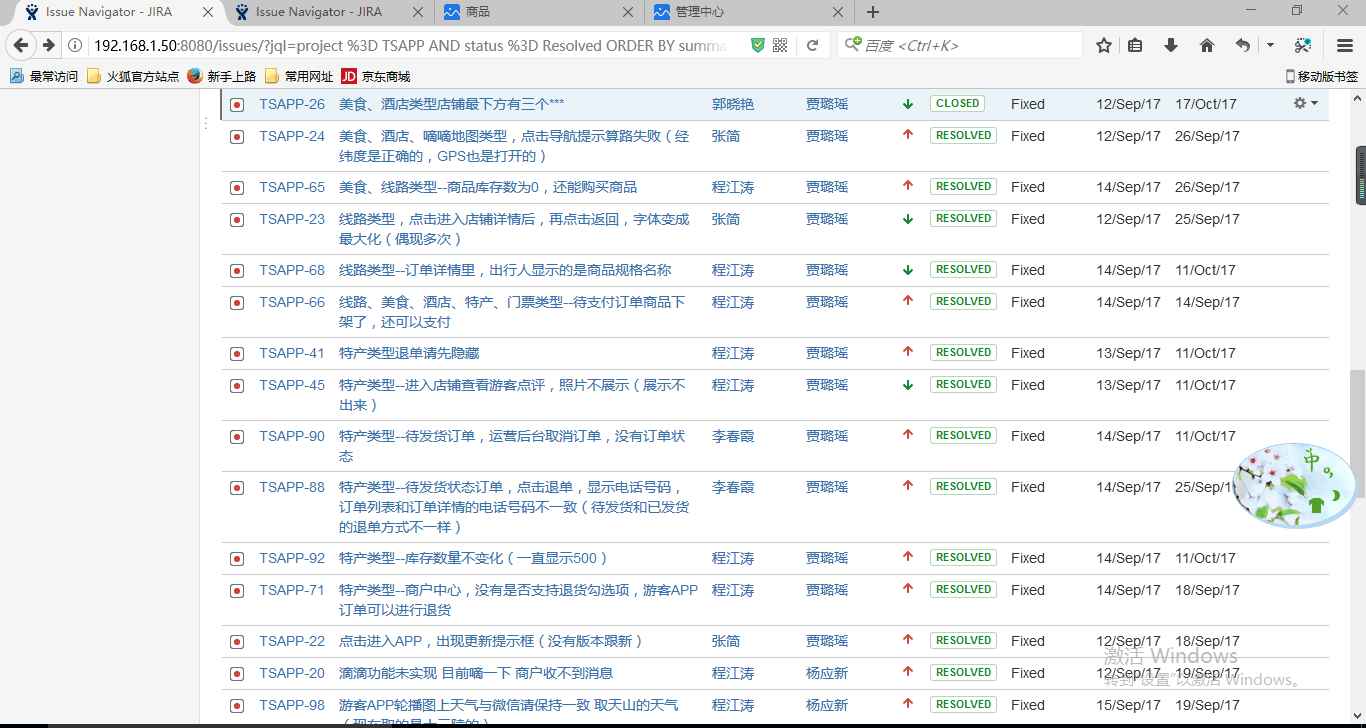Open the 移动版书签 mobile bookmarks
Screen dimensions: 1366x728
pos(1321,76)
